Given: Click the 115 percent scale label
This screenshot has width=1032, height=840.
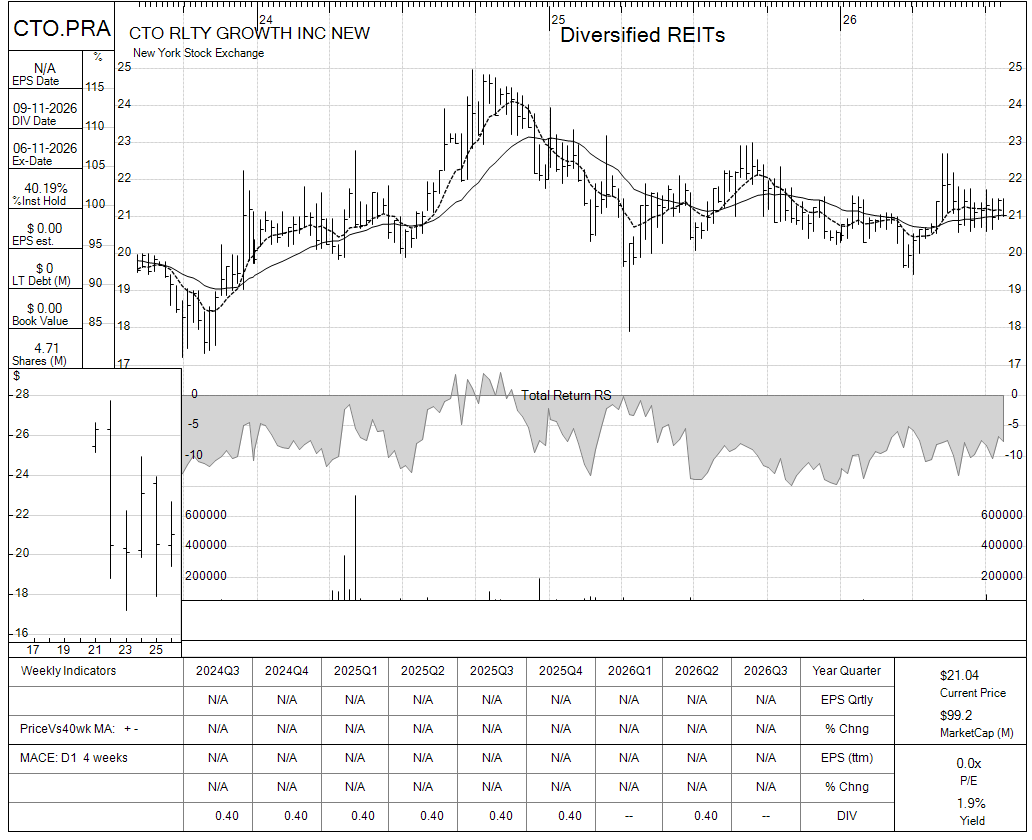Looking at the screenshot, I should tap(95, 87).
